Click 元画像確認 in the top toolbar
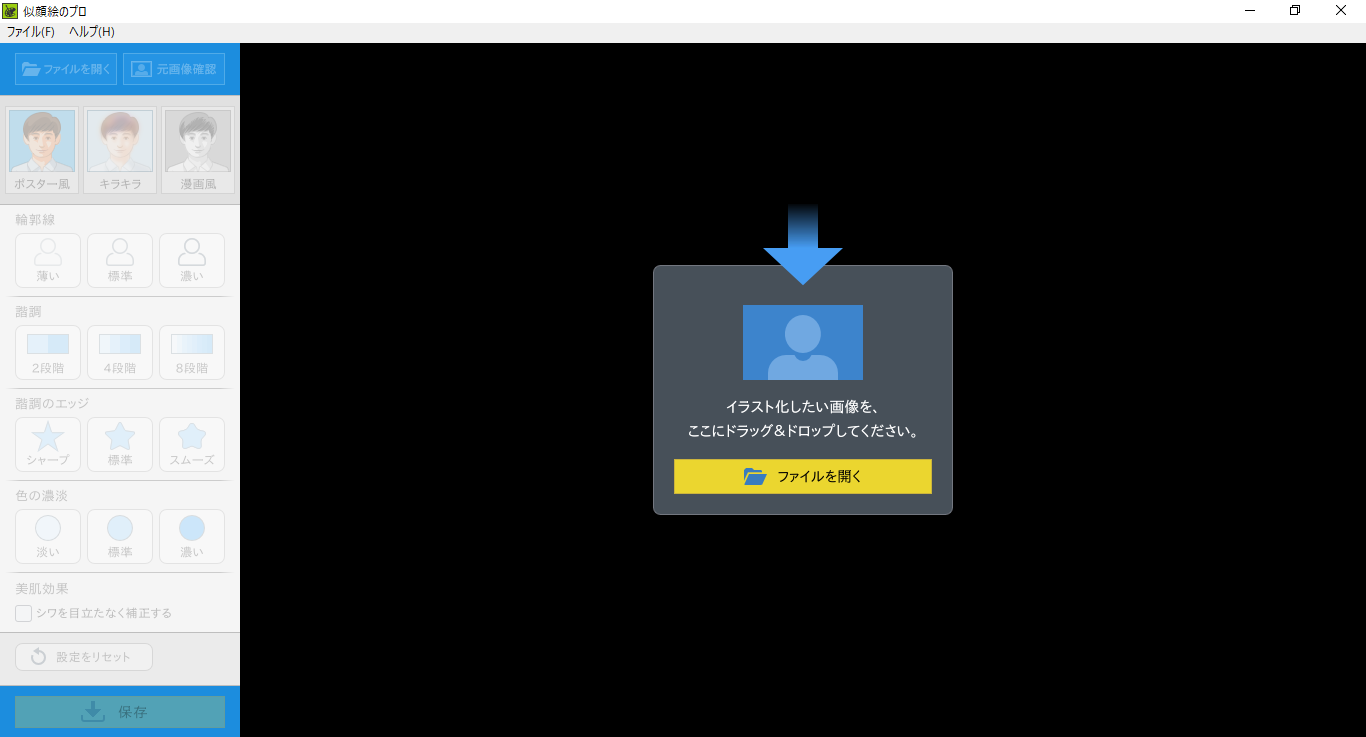The image size is (1366, 737). (x=174, y=69)
